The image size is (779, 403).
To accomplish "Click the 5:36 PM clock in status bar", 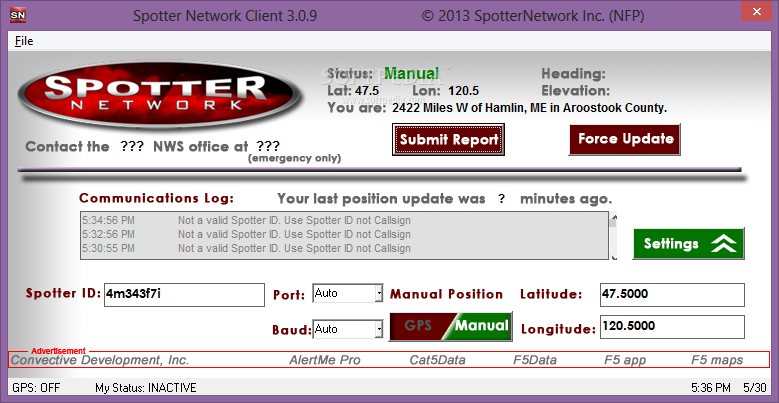I will (710, 388).
